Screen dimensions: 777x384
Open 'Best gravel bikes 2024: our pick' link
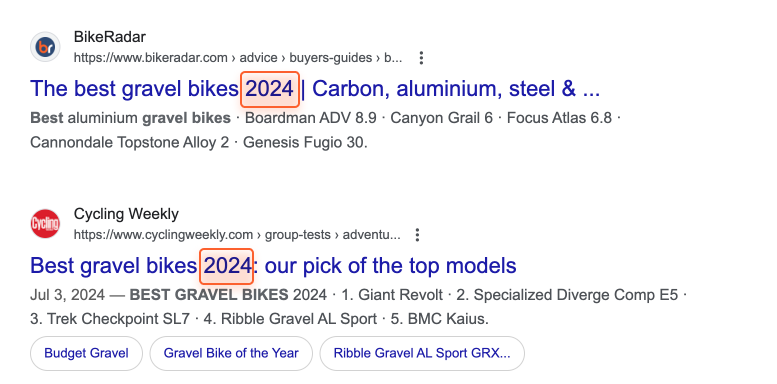[x=273, y=266]
